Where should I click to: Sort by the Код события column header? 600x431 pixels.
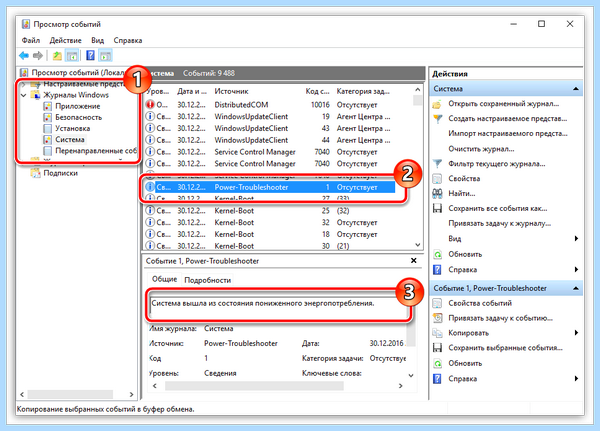pyautogui.click(x=318, y=91)
